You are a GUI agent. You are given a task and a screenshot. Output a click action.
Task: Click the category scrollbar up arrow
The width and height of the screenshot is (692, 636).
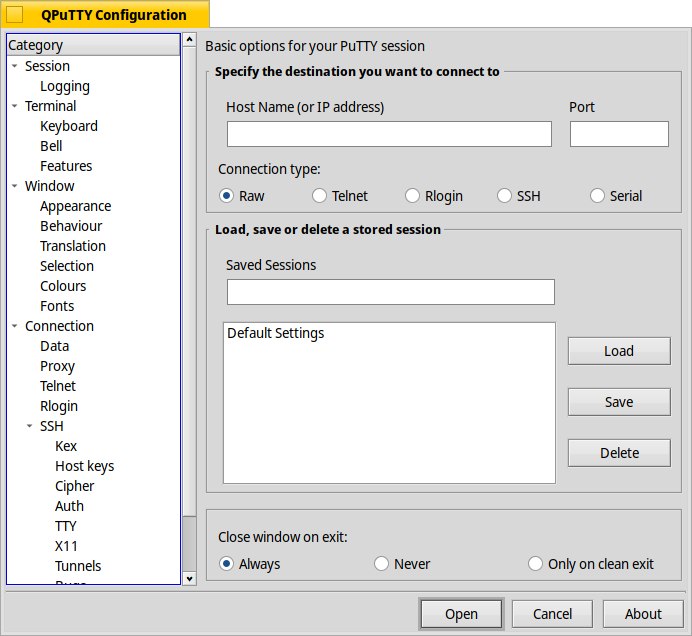189,40
